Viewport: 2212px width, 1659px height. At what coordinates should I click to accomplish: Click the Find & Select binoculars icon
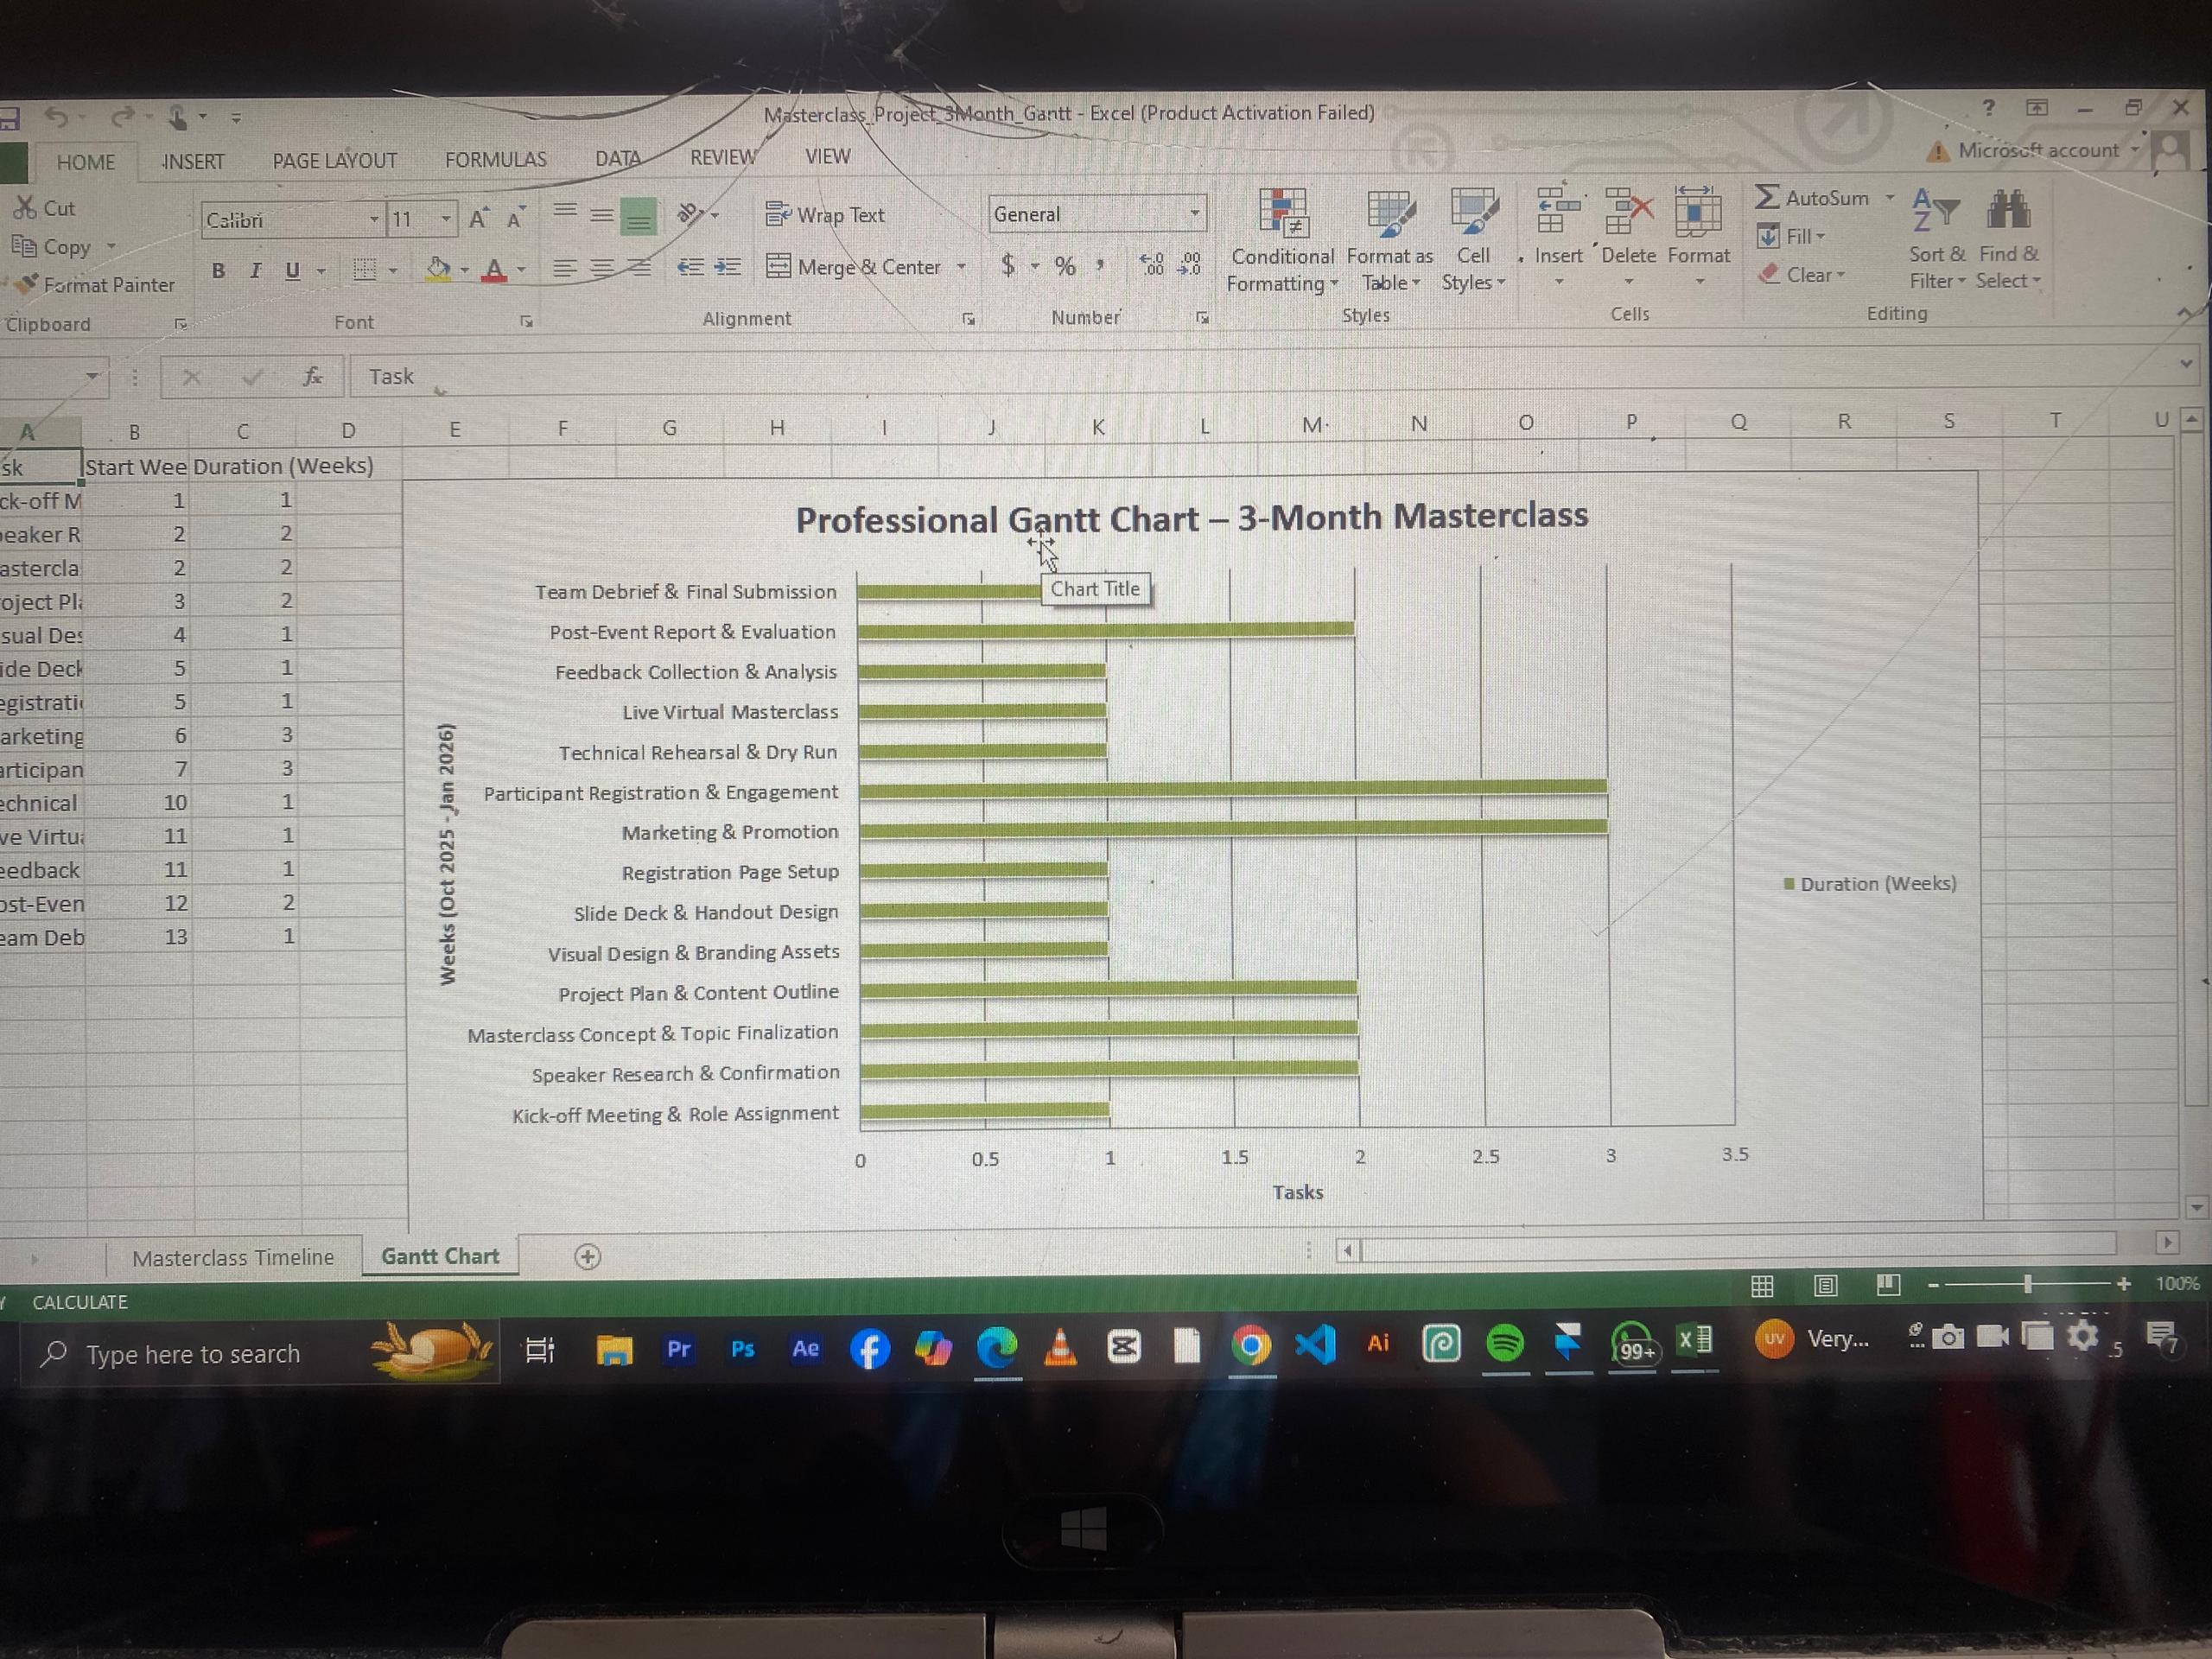click(x=2008, y=212)
